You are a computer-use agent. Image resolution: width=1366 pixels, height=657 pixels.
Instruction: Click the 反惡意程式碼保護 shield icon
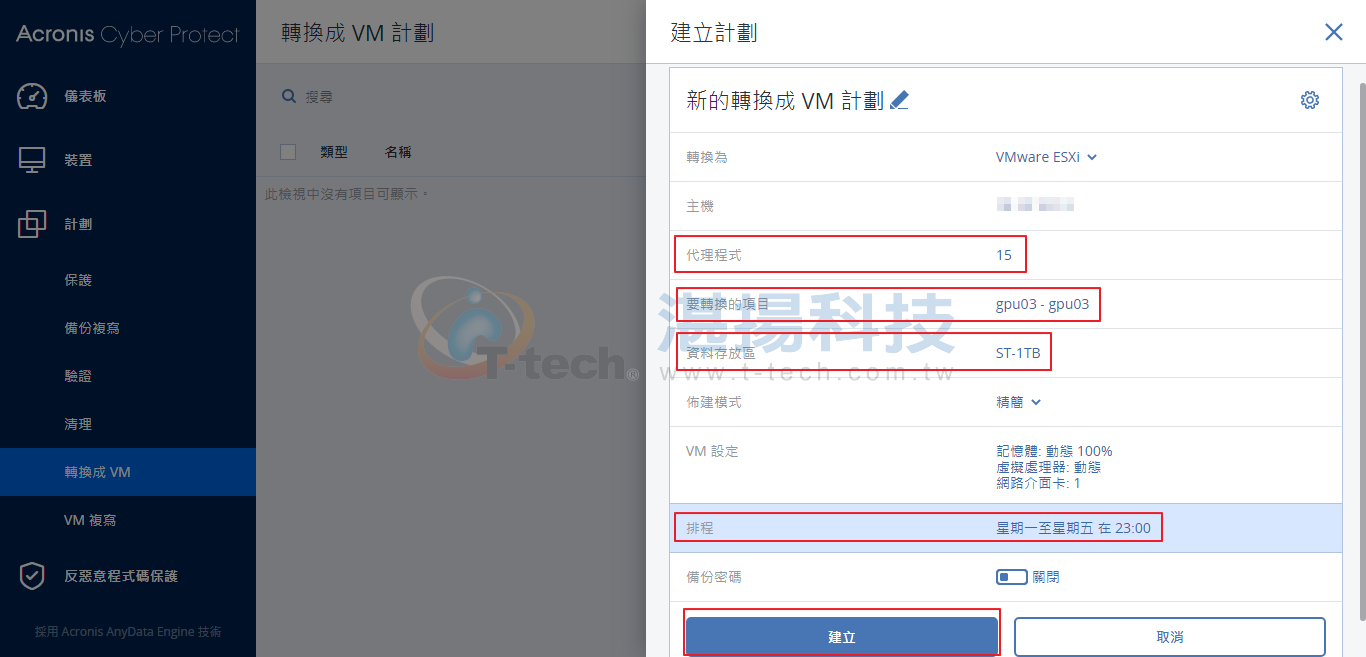(x=32, y=576)
